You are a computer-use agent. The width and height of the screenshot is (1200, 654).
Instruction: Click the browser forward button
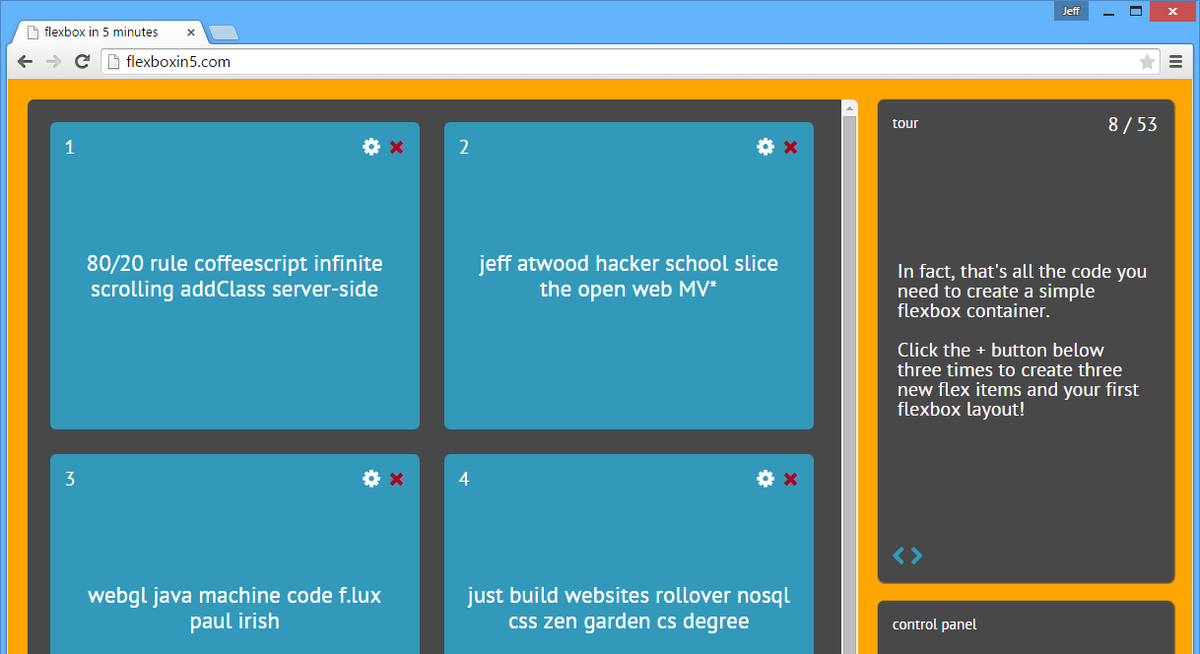click(x=54, y=62)
